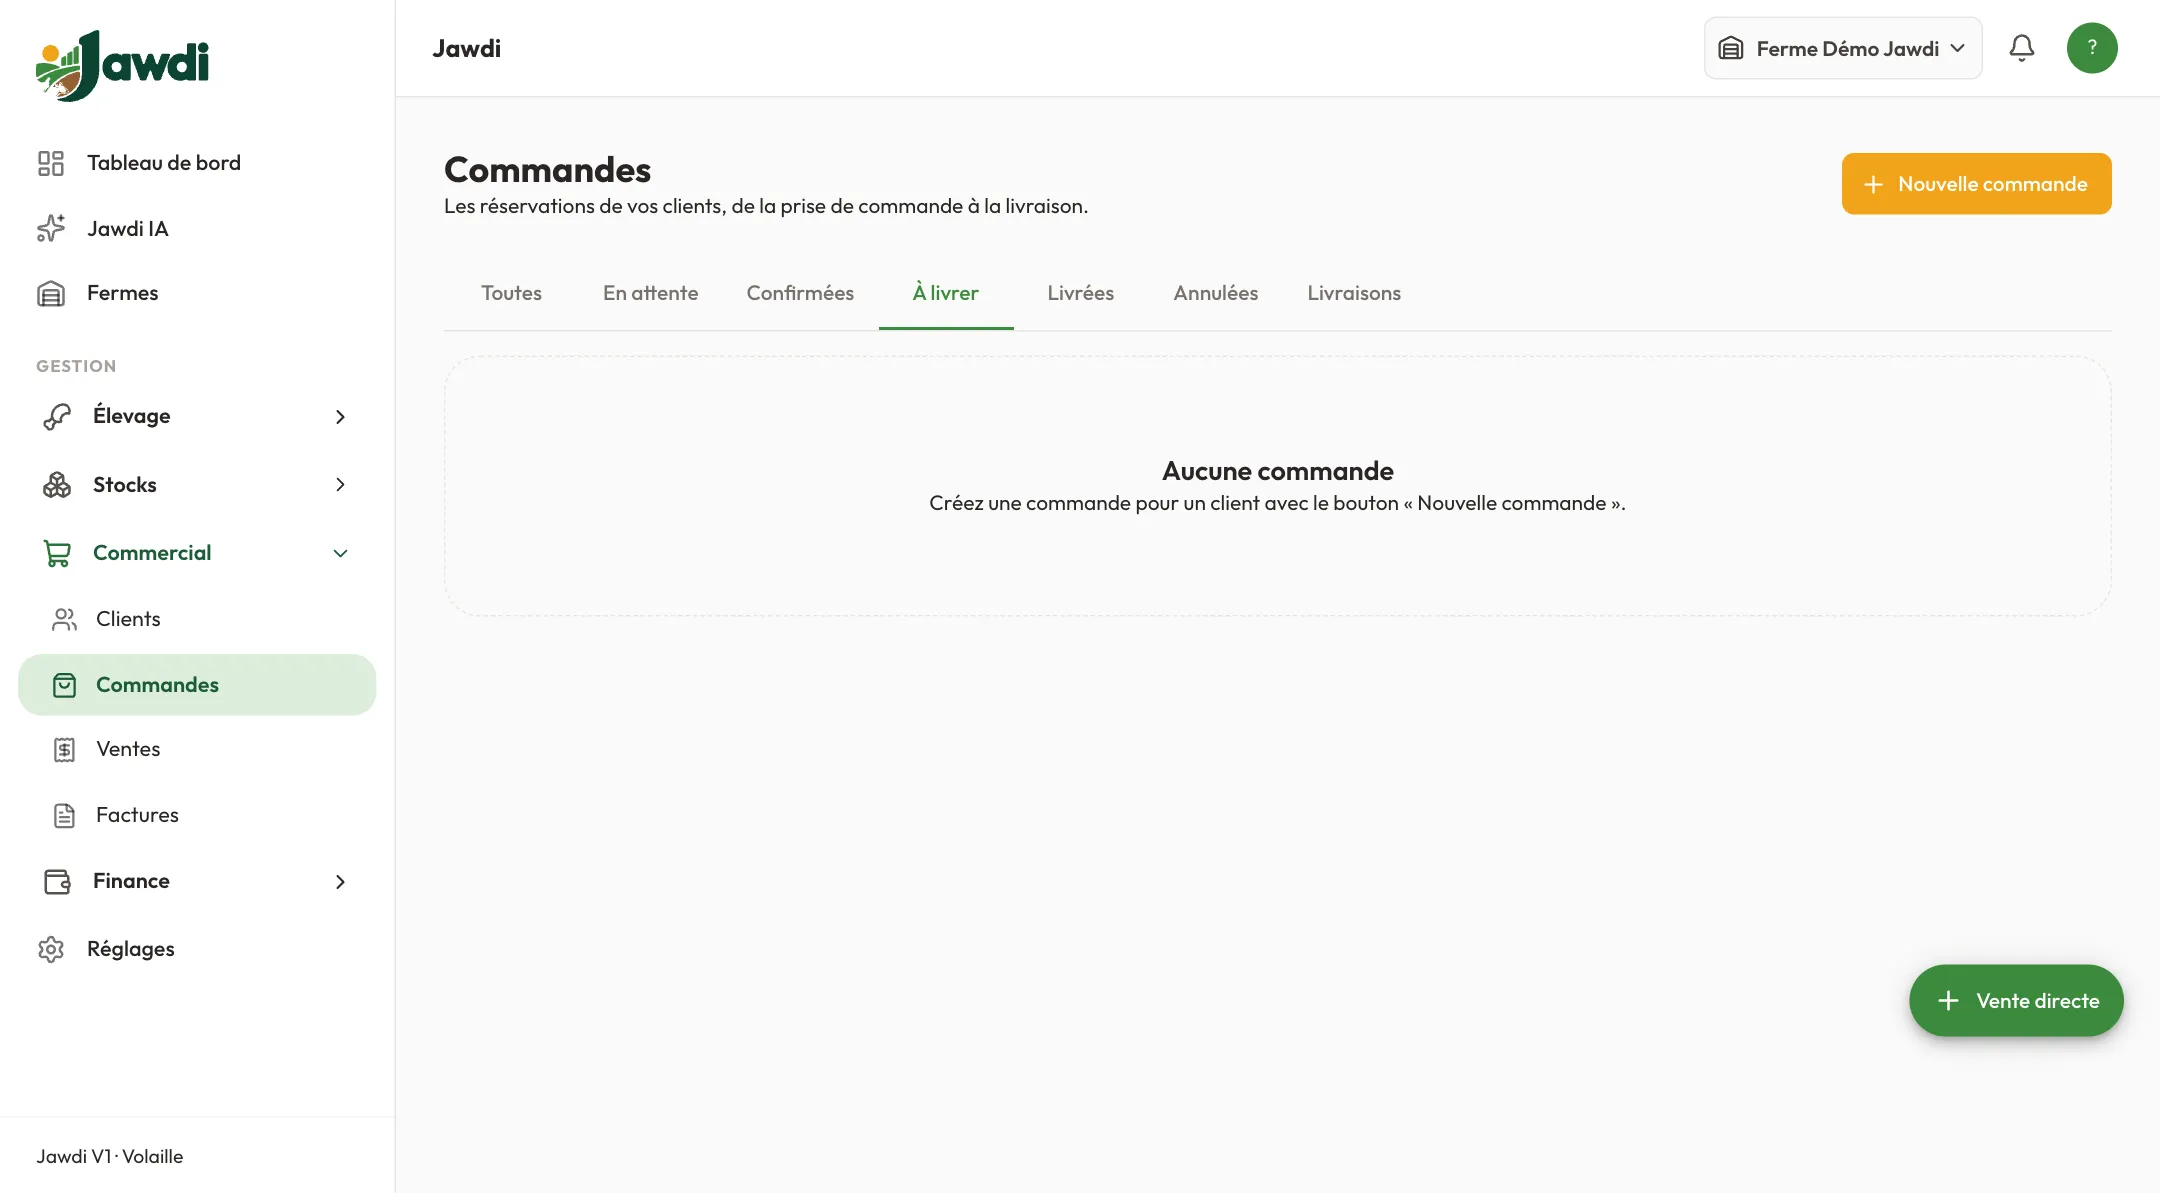The width and height of the screenshot is (2160, 1193).
Task: Click the Commercial cart icon
Action: point(57,553)
